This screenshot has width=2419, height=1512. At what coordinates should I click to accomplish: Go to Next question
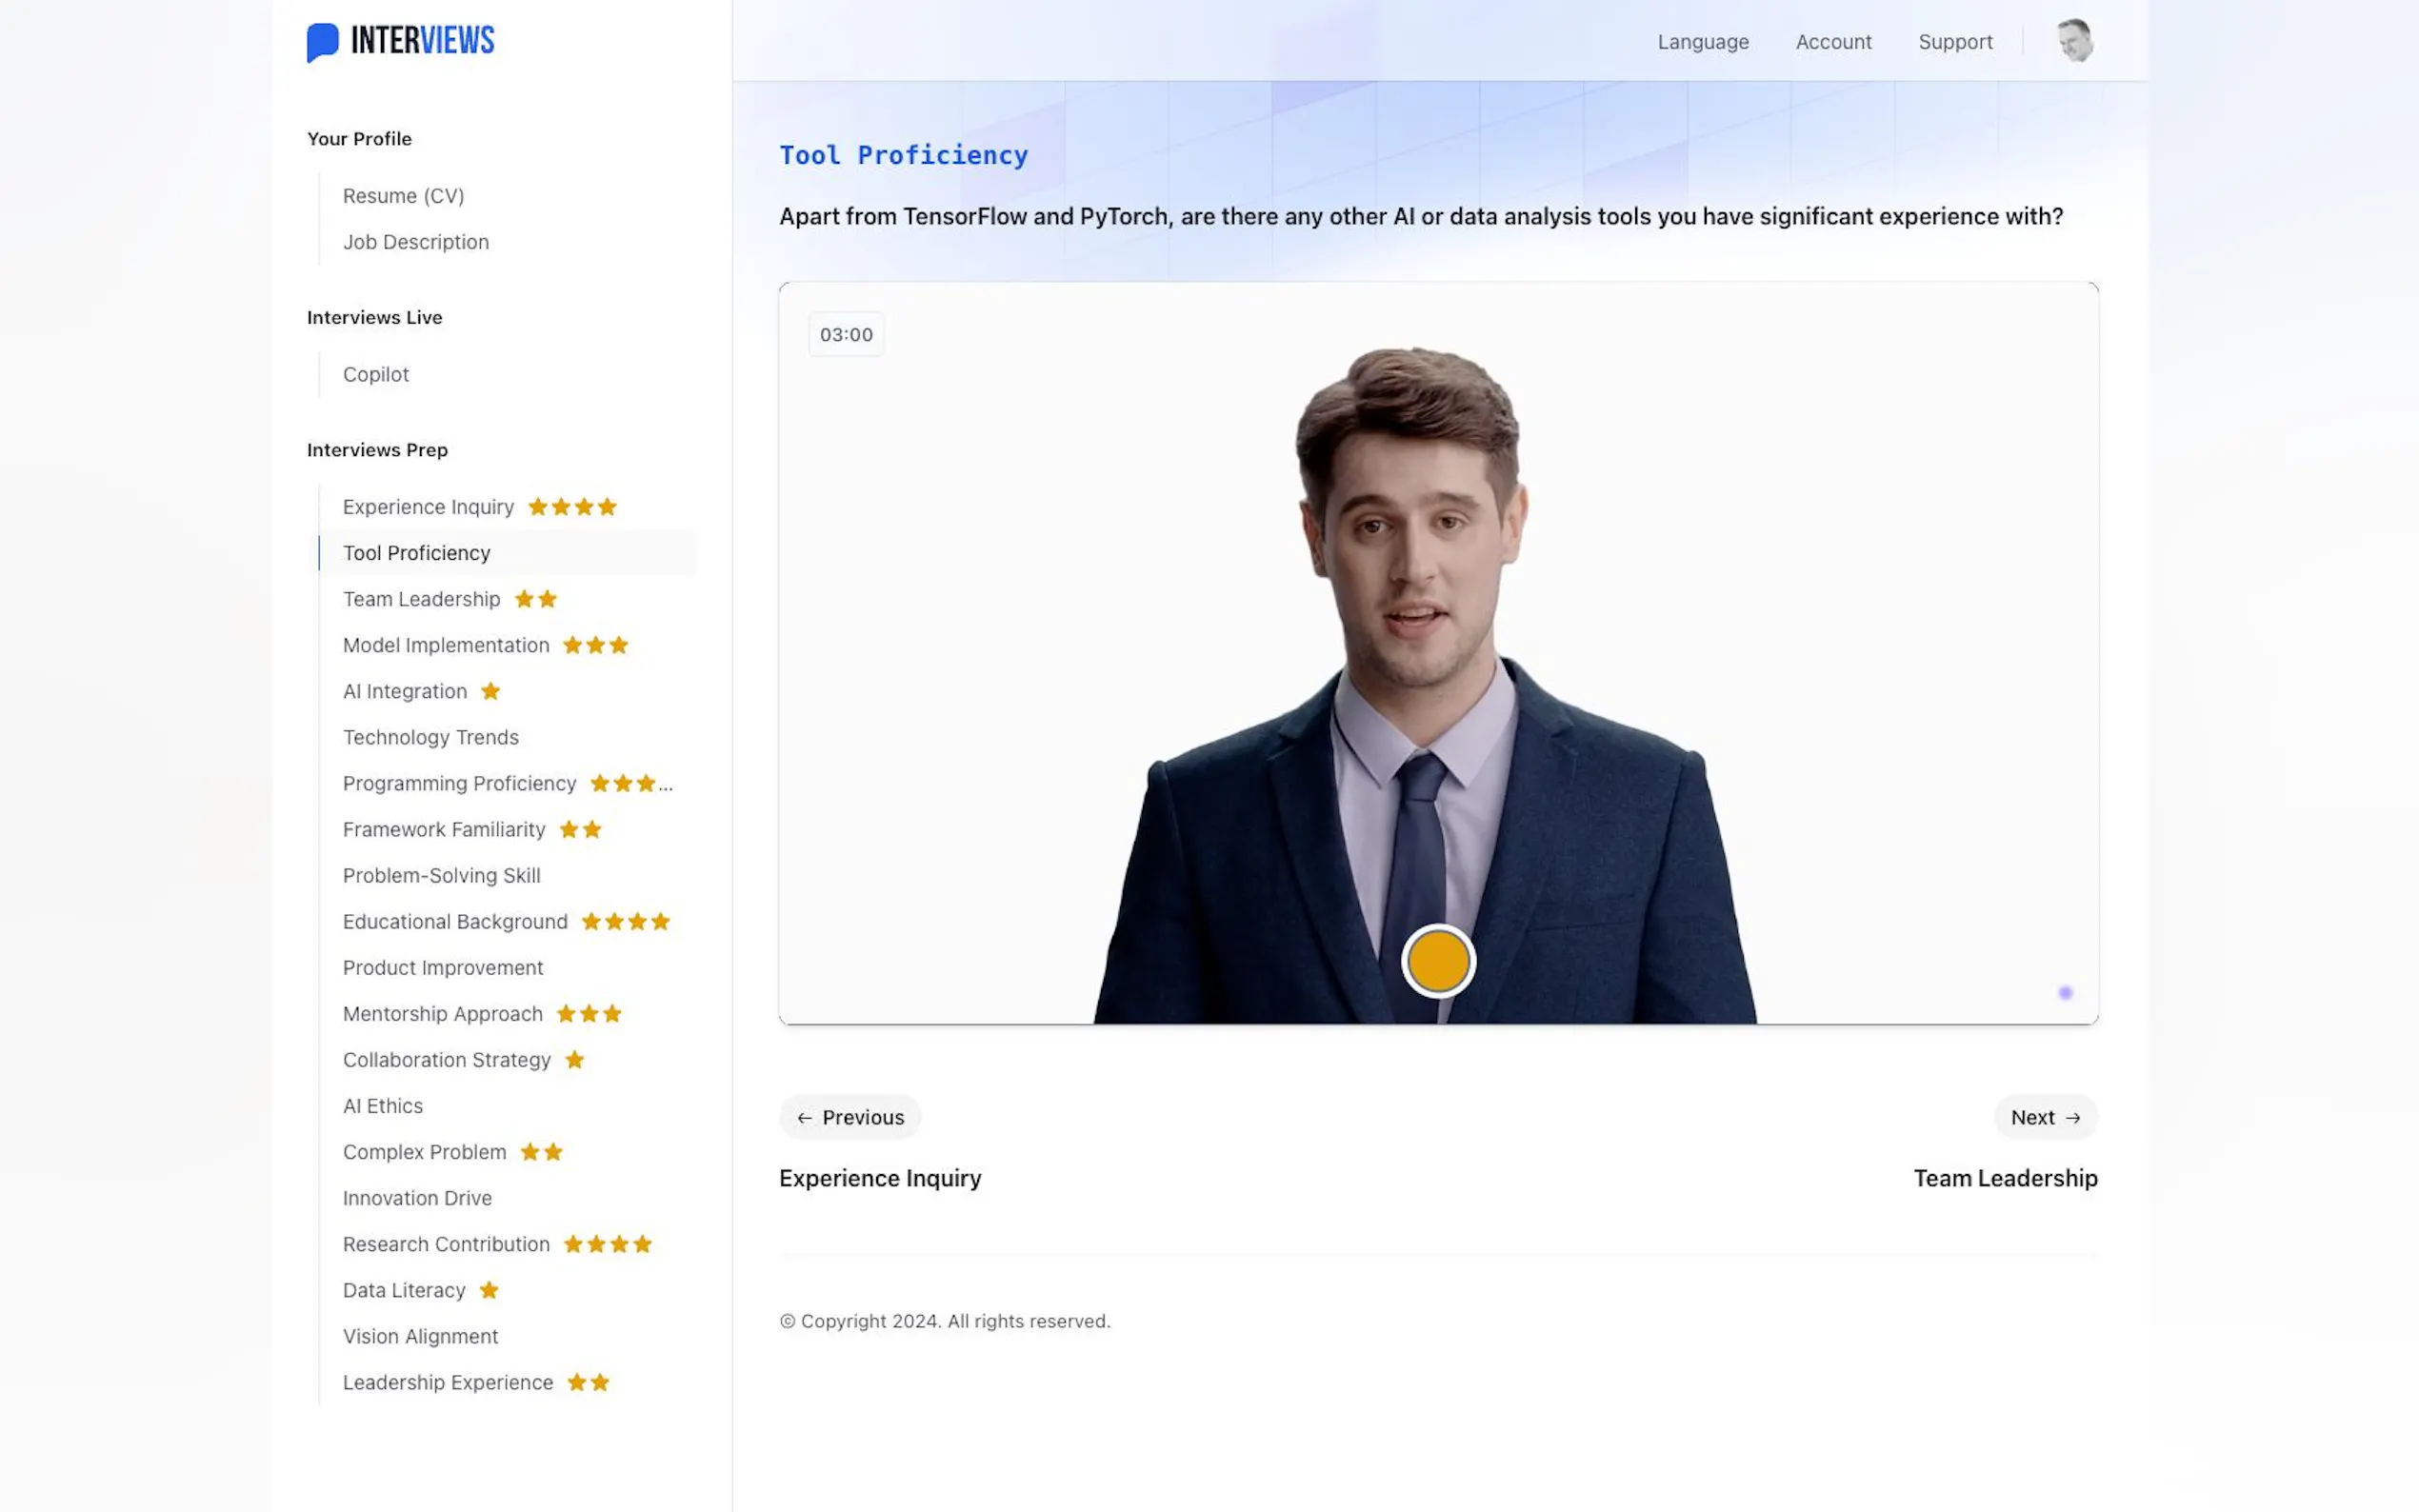click(2045, 1117)
